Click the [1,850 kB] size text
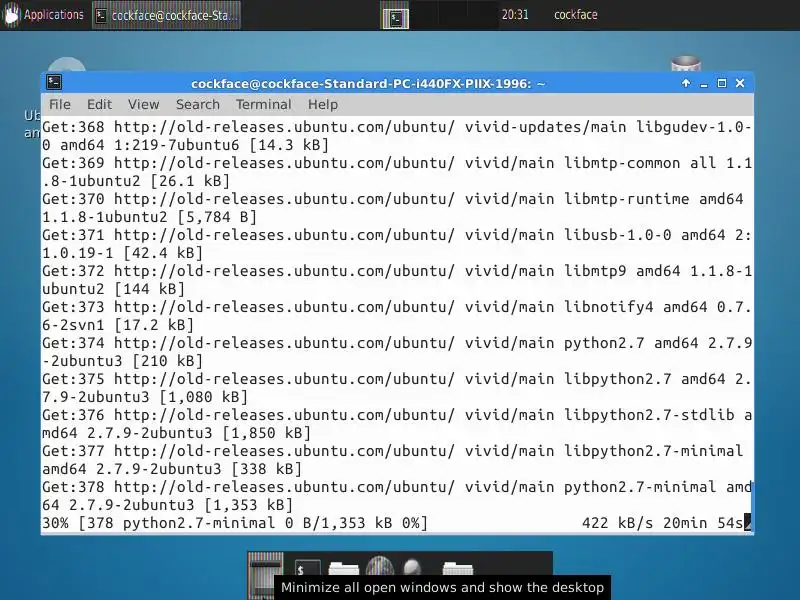 coord(266,433)
